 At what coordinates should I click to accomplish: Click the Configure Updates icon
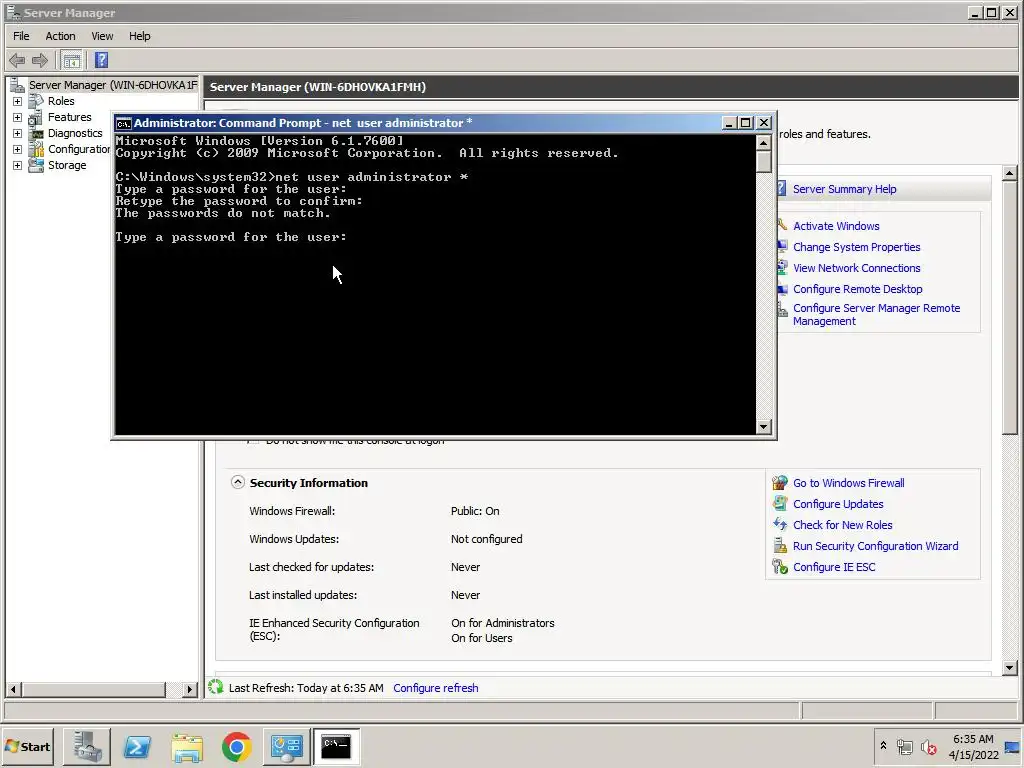(x=780, y=503)
